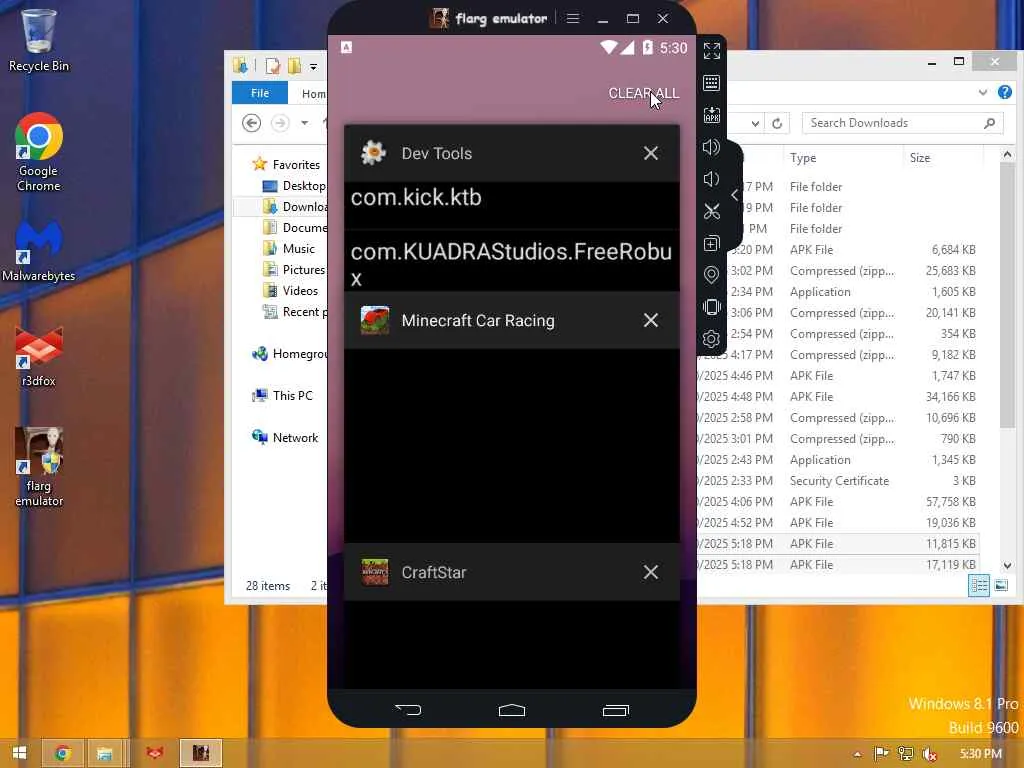Click Properties icon in Quick Access Toolbar
Viewport: 1024px width, 768px height.
click(272, 66)
